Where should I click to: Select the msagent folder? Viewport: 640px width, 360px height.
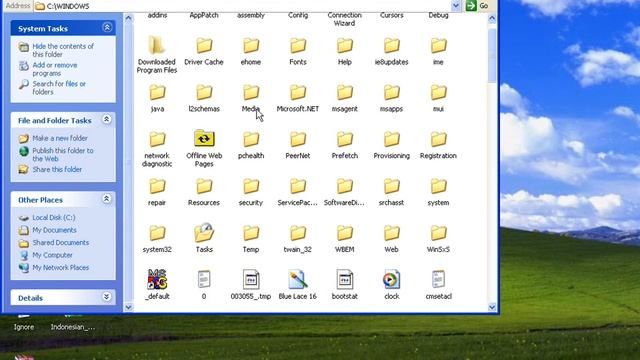pyautogui.click(x=344, y=98)
